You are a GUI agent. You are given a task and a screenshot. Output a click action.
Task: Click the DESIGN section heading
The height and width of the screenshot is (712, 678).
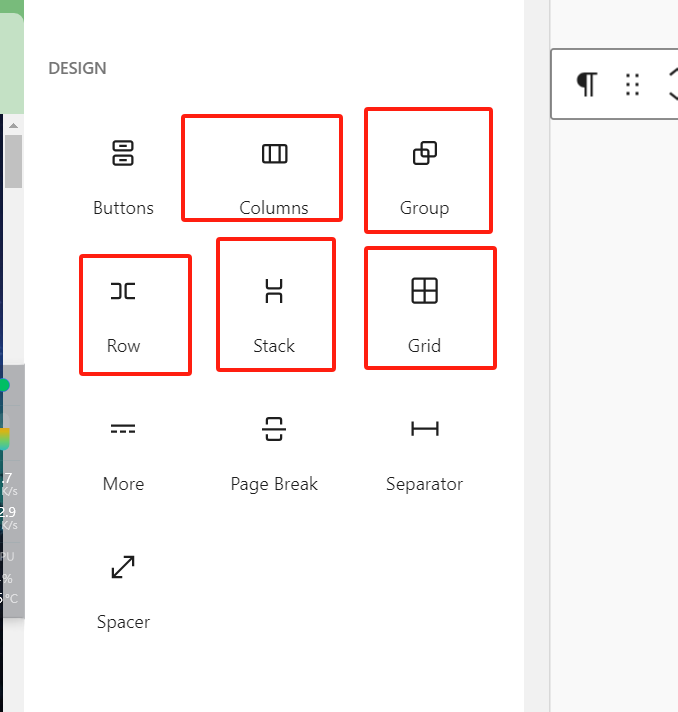[x=77, y=69]
